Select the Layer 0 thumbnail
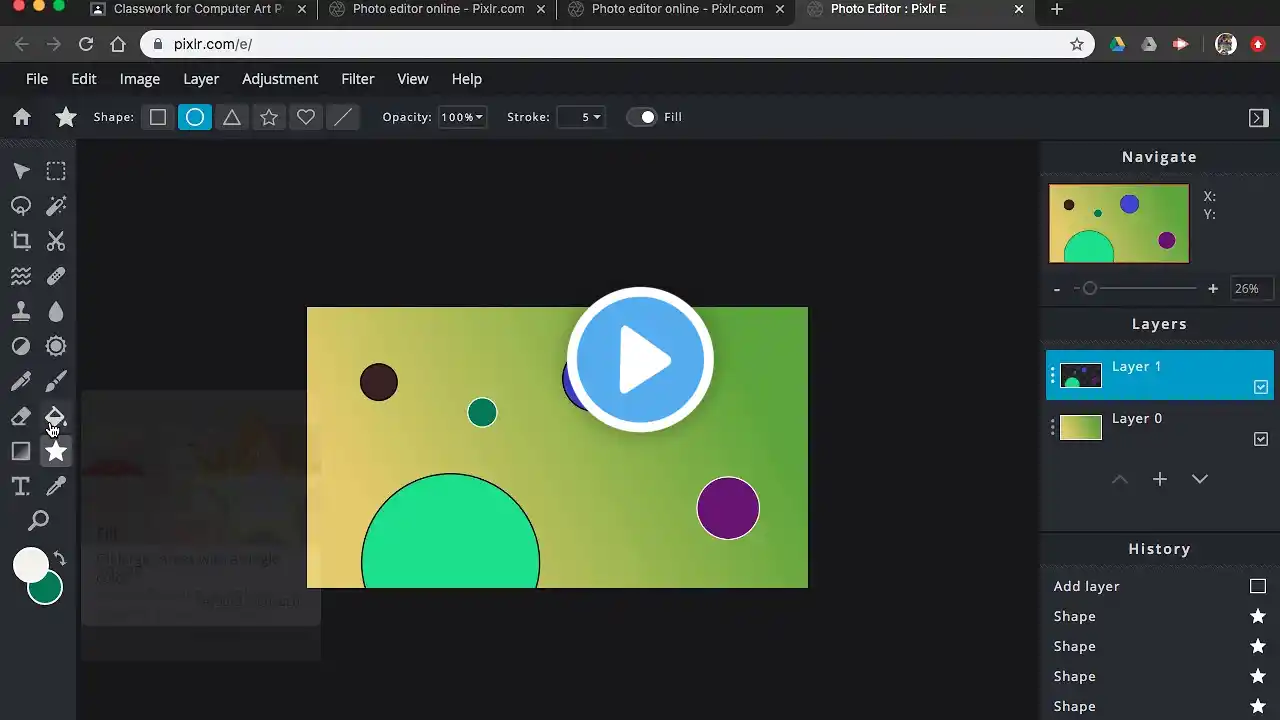 click(1081, 427)
